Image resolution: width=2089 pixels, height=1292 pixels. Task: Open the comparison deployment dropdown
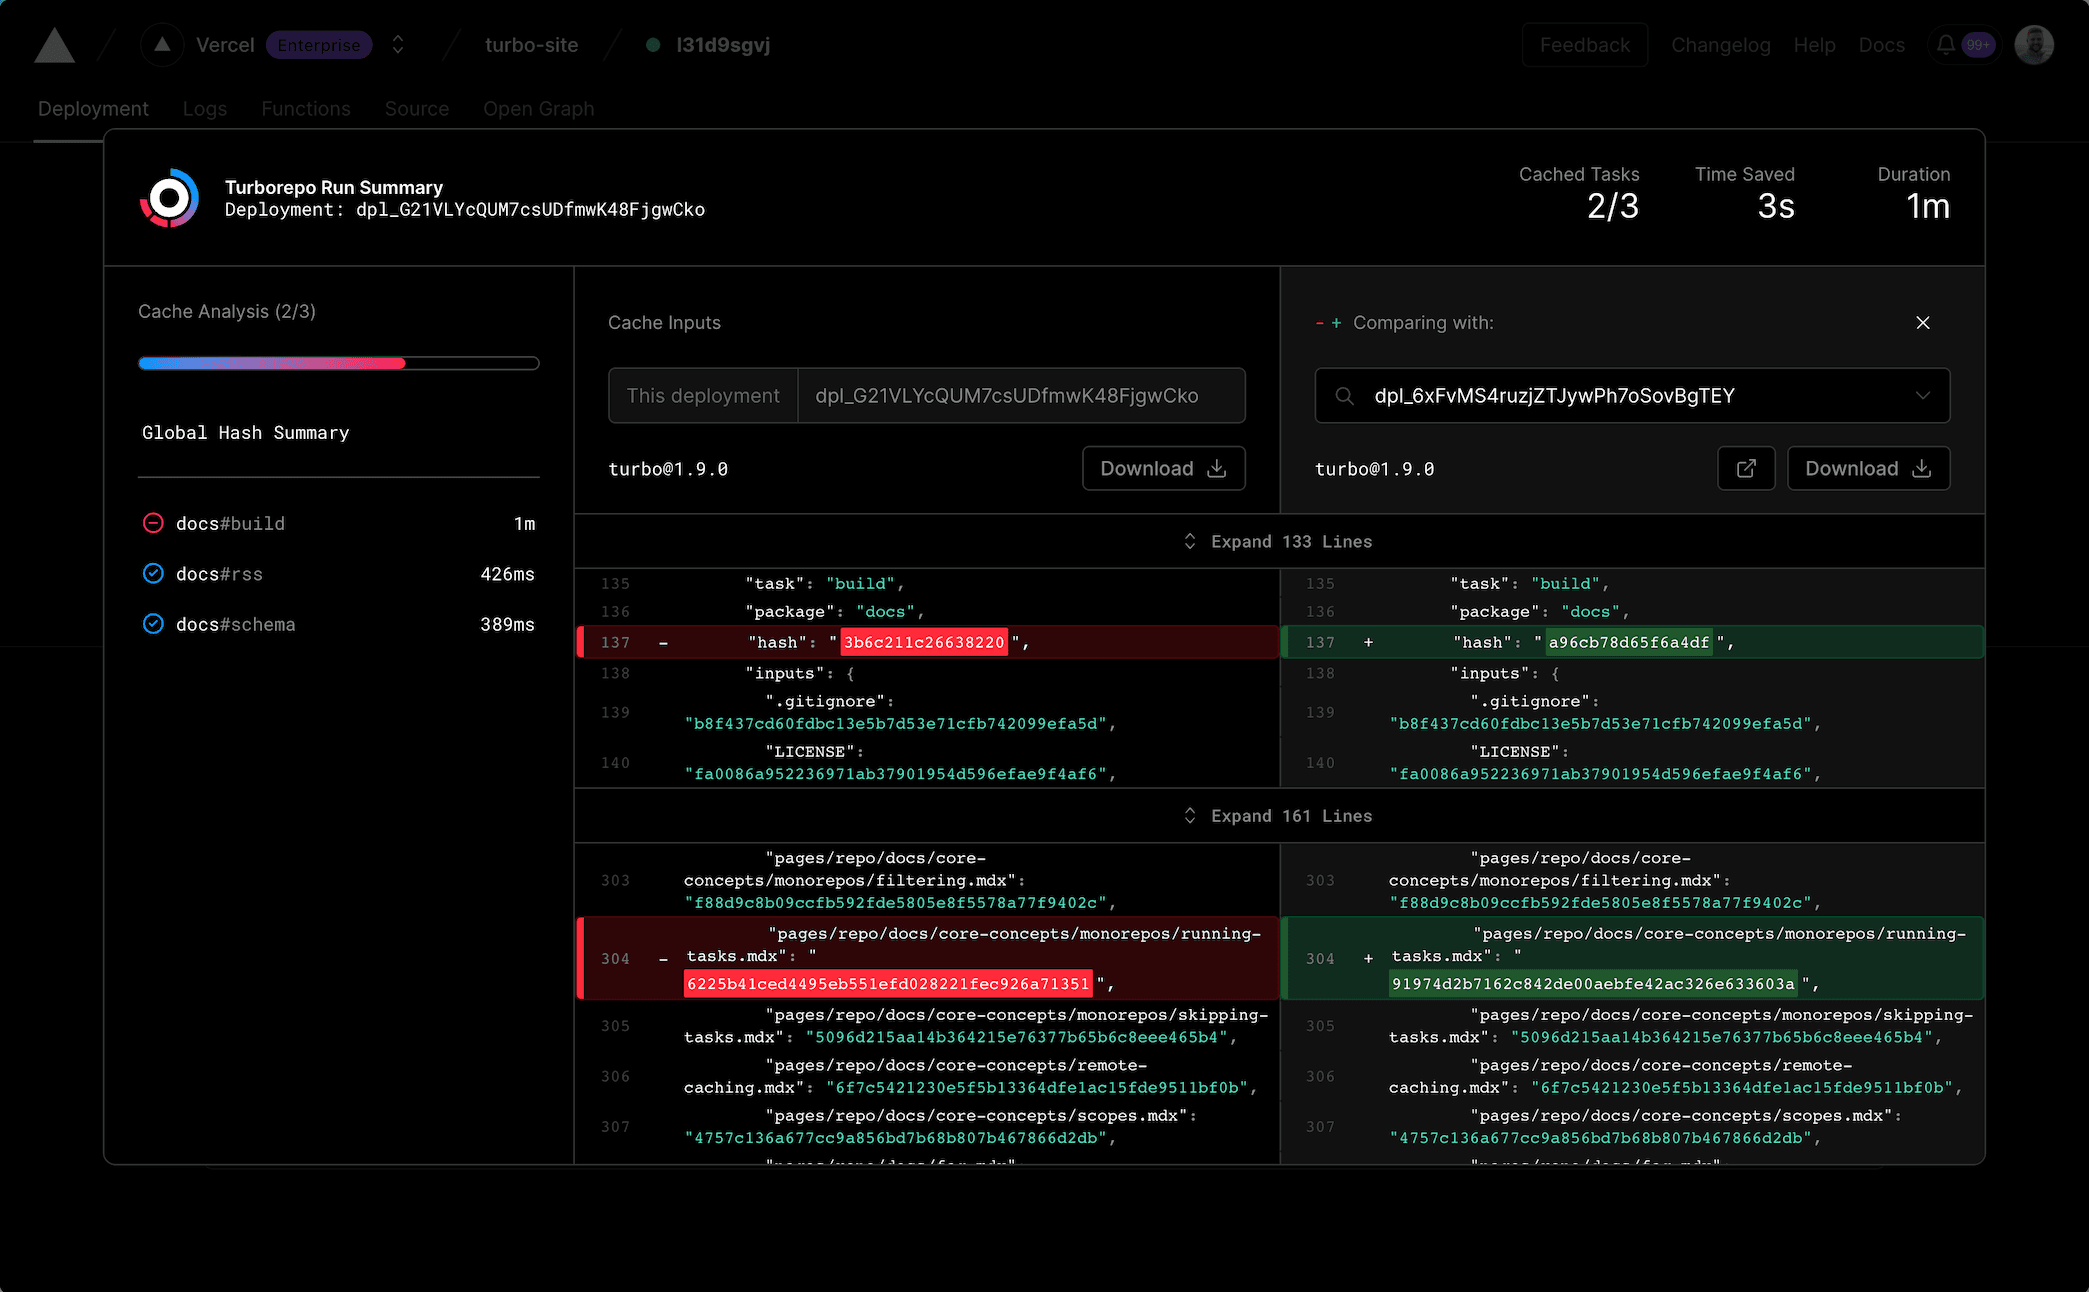[1922, 396]
